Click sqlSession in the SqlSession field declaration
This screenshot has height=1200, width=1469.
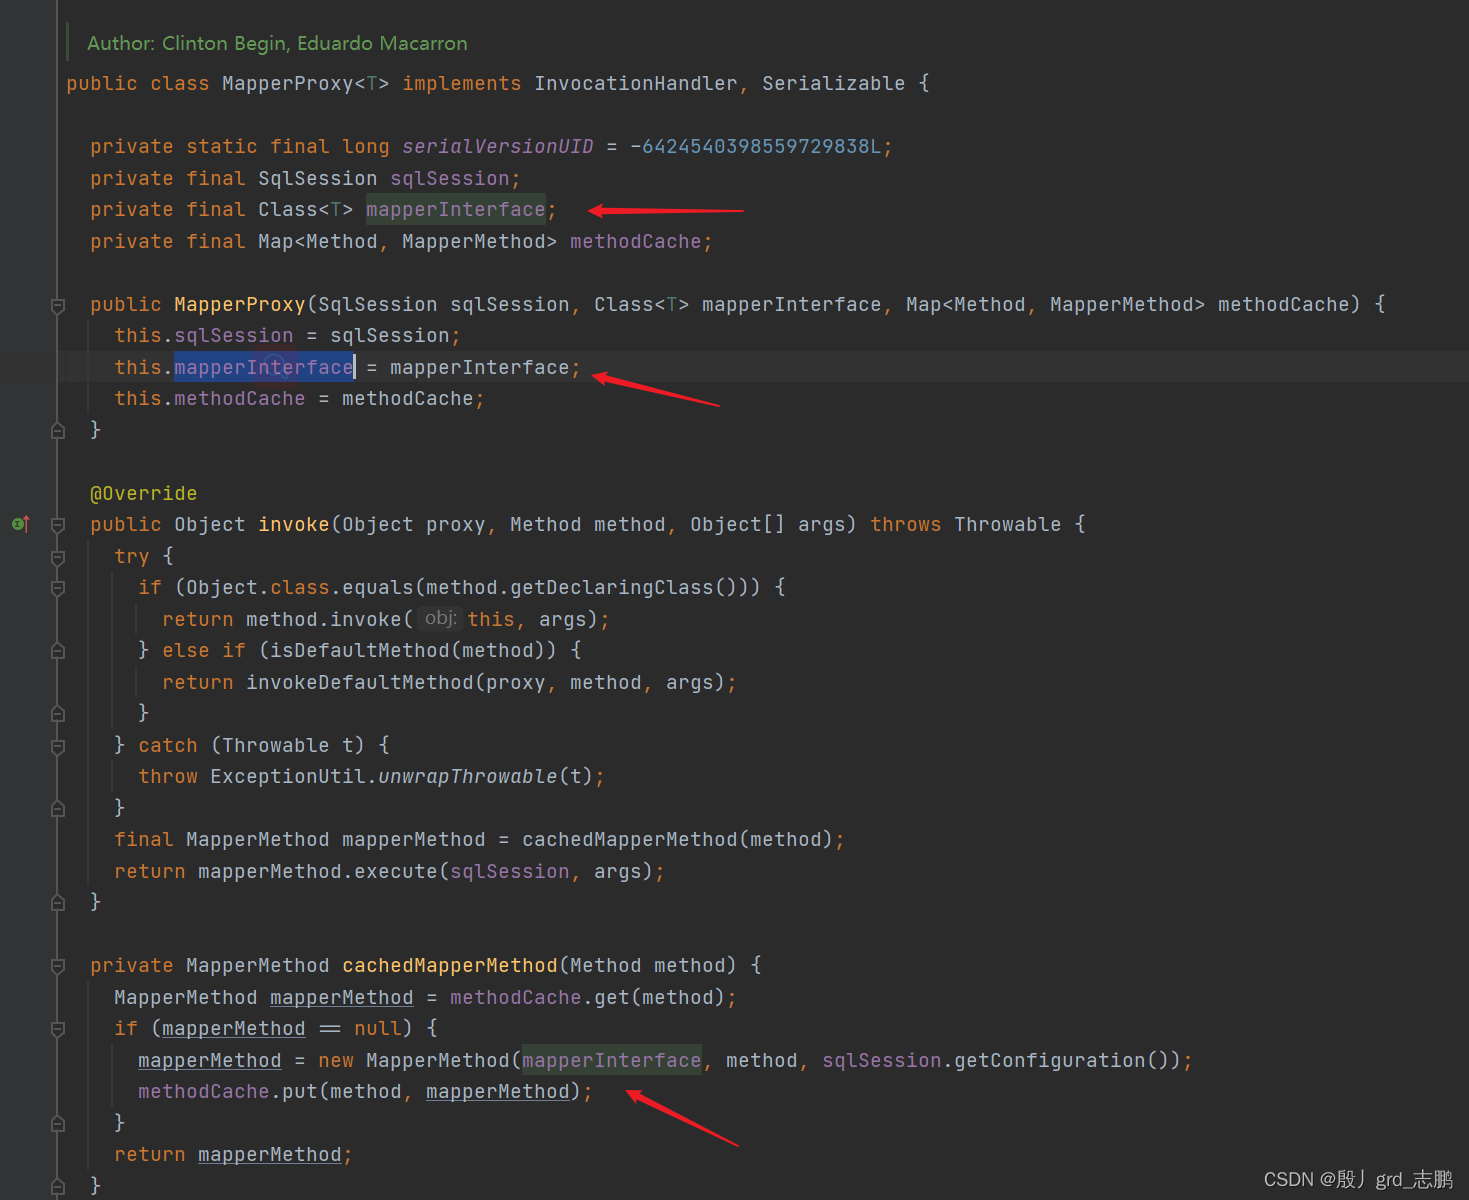pos(450,179)
